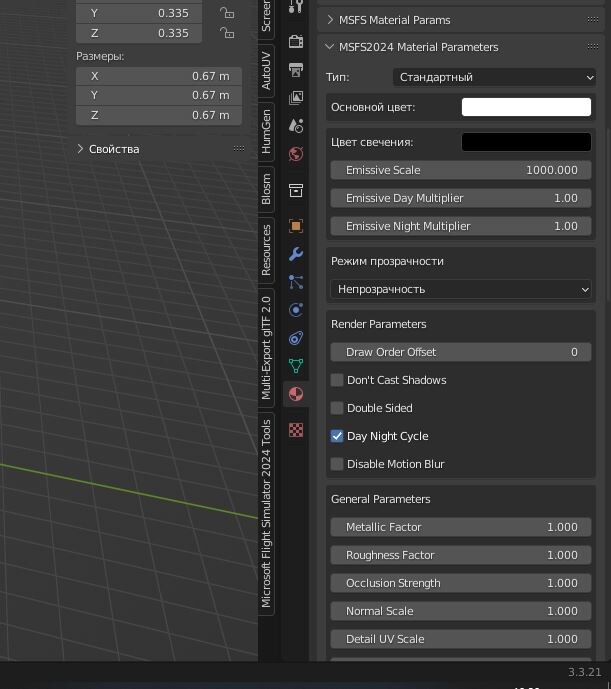Click Occlusion Strength field

[x=461, y=583]
